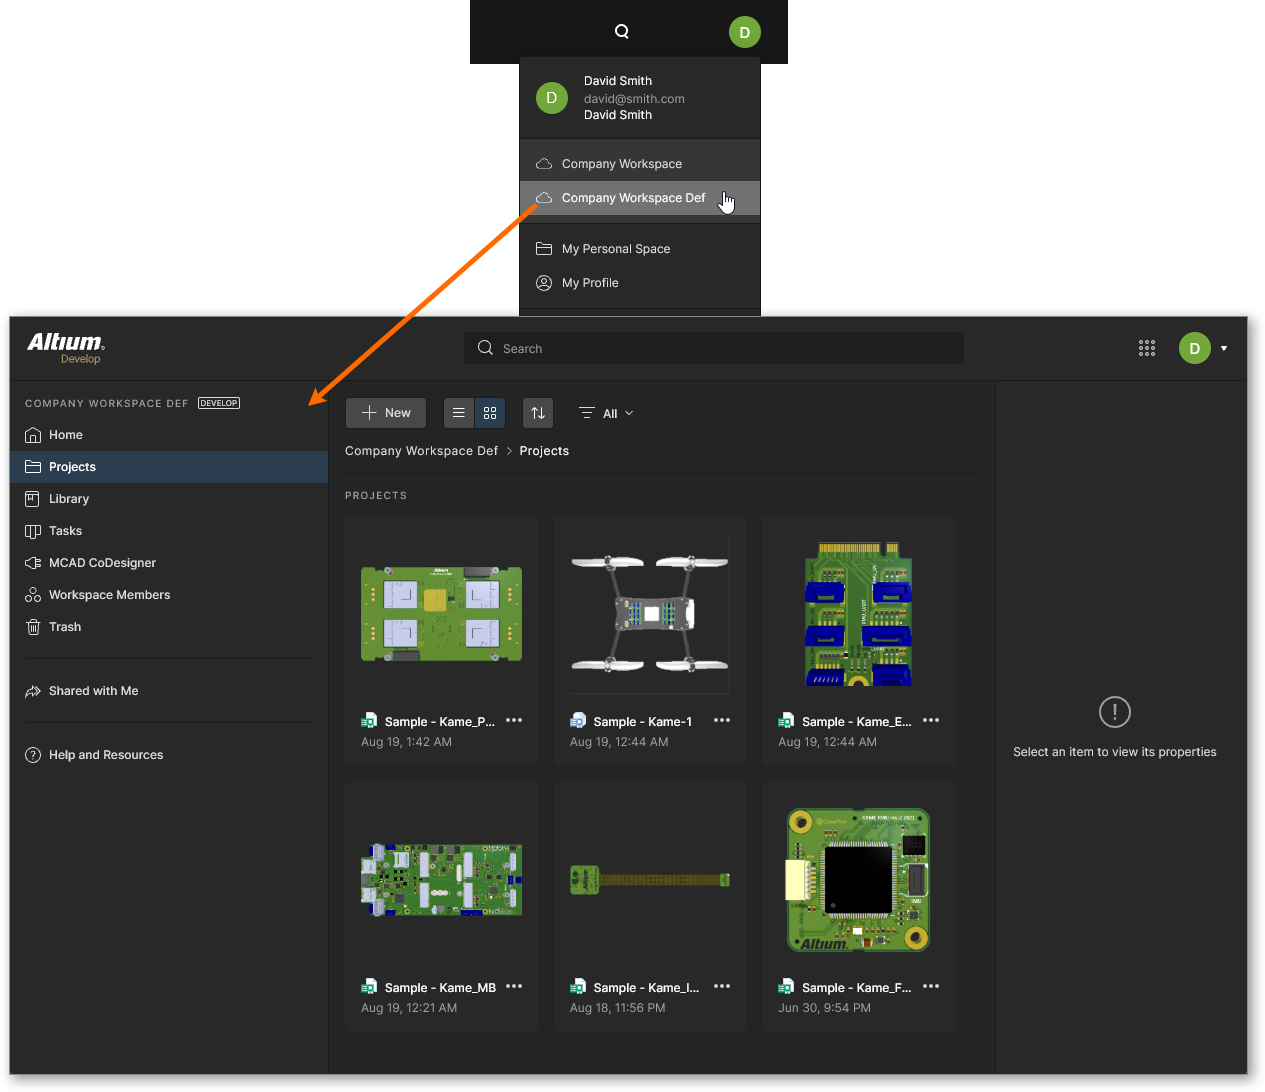Click Sample - Kame-1 project name
The image size is (1265, 1092).
[642, 722]
